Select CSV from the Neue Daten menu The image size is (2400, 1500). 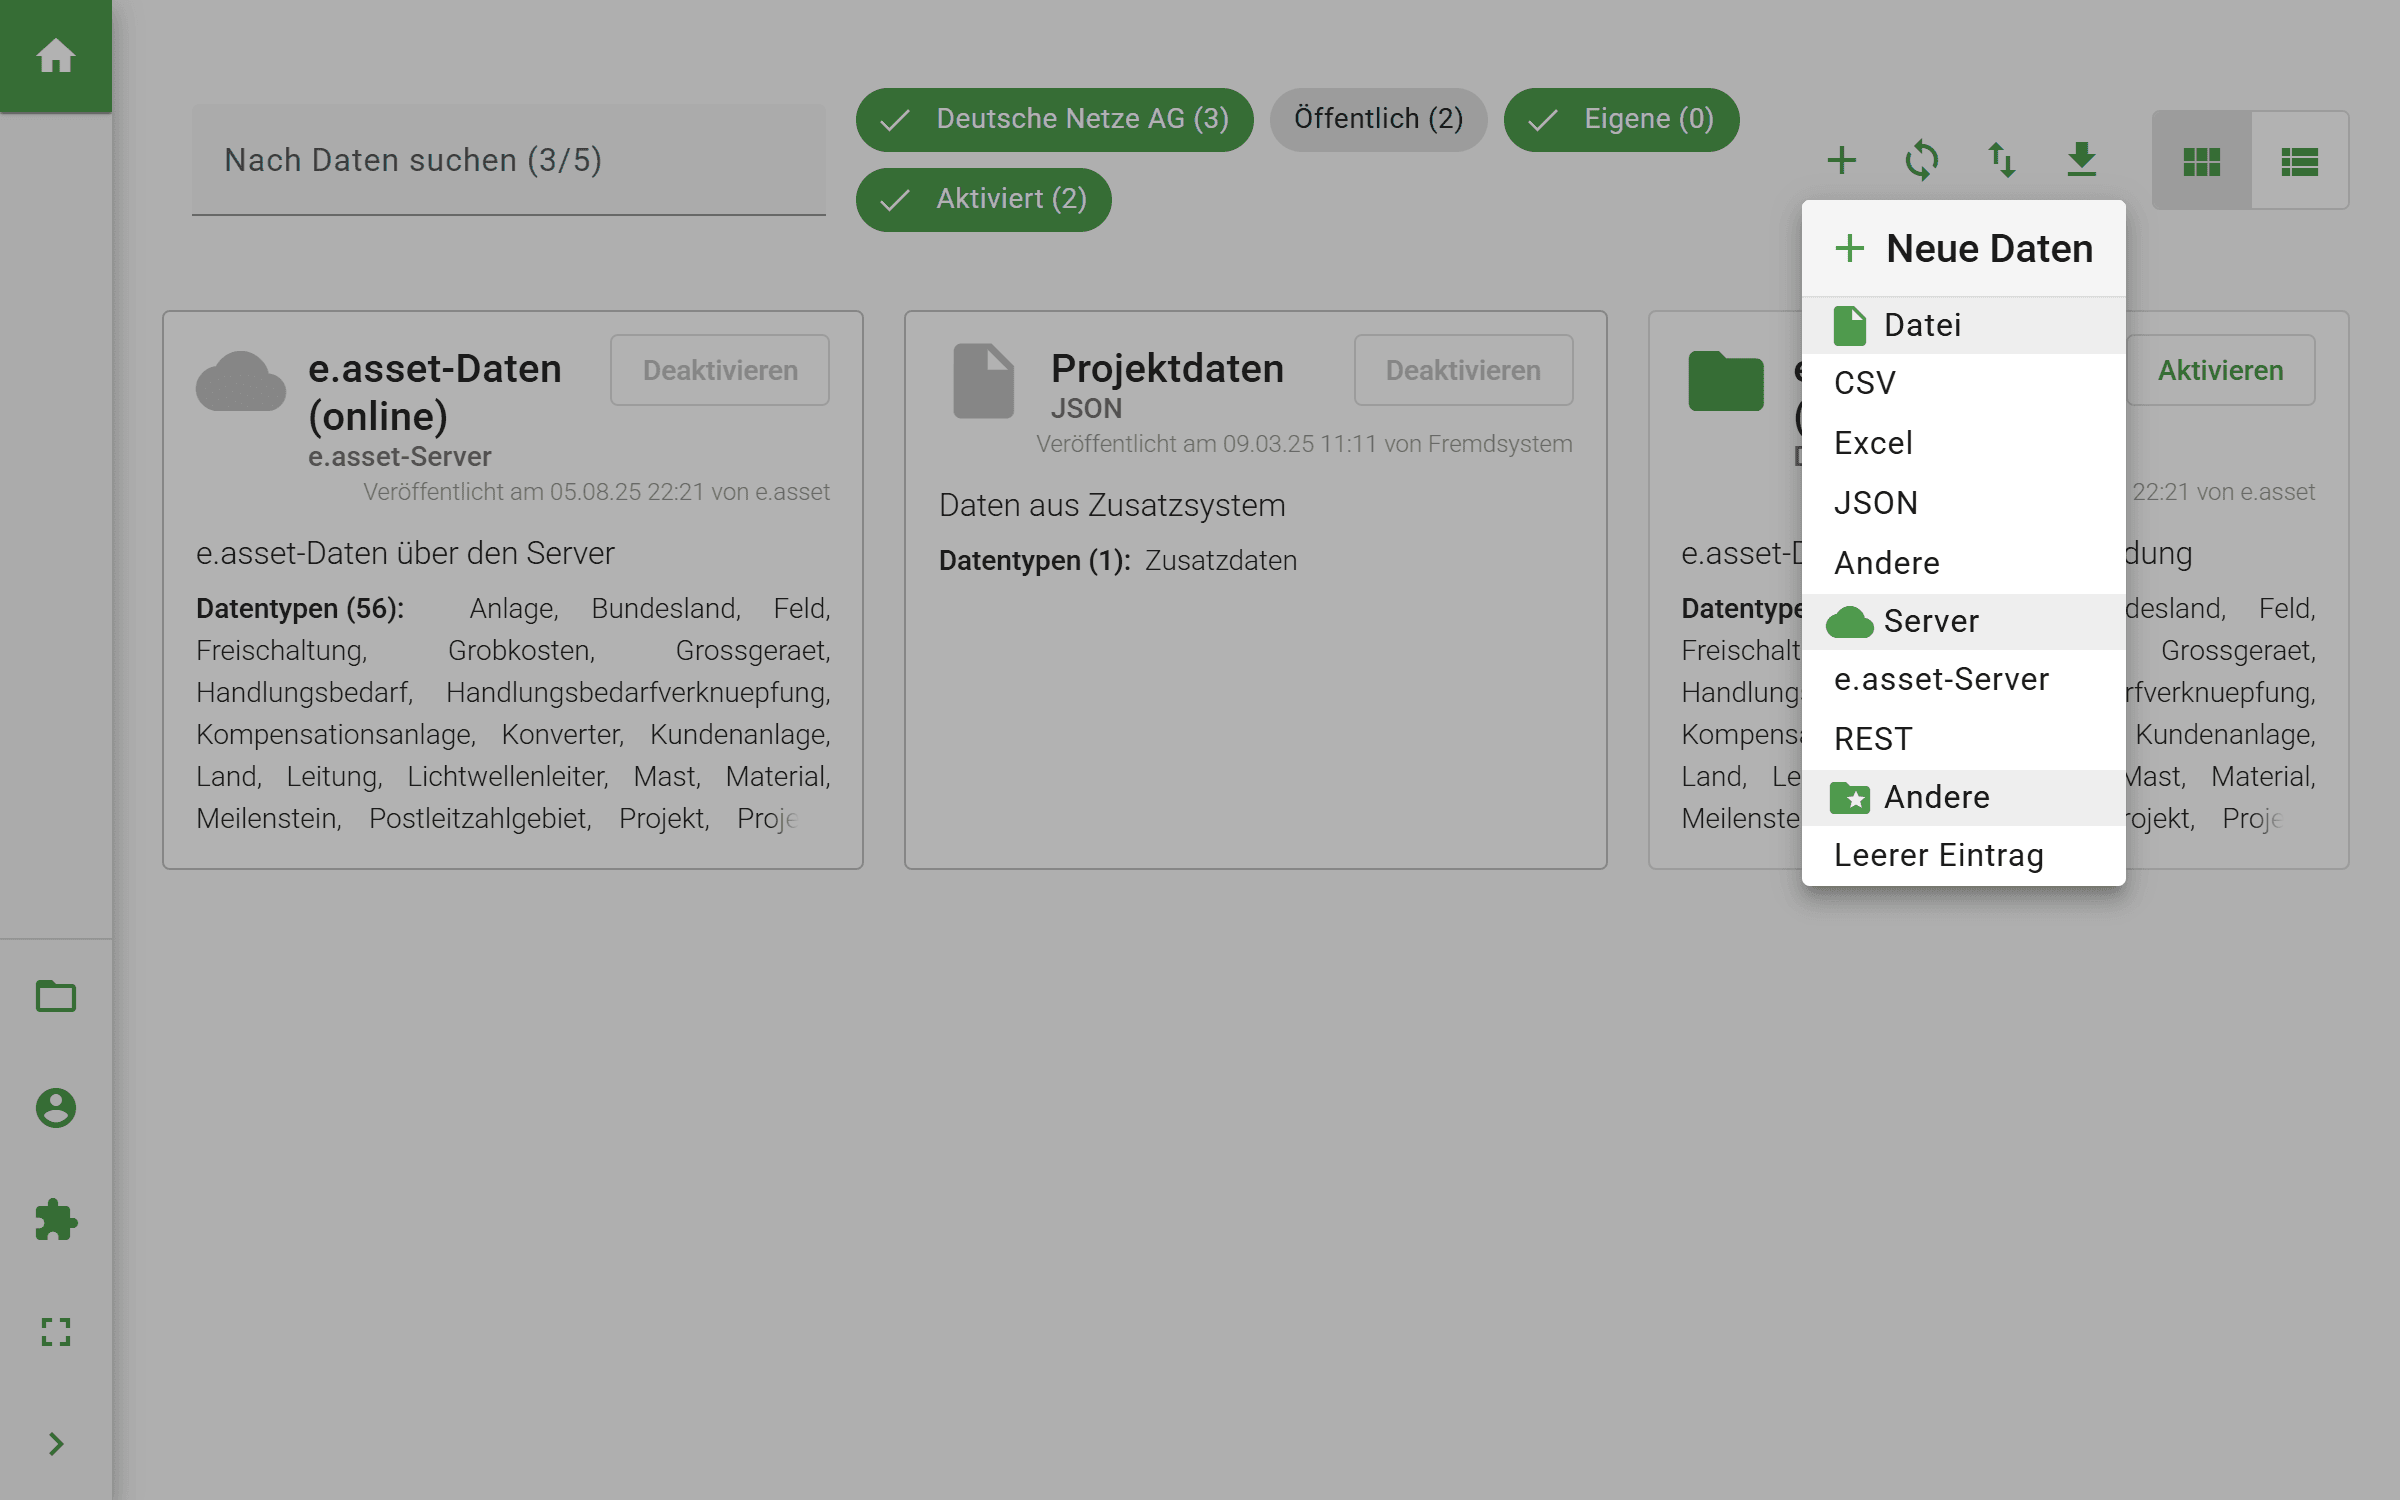1863,382
